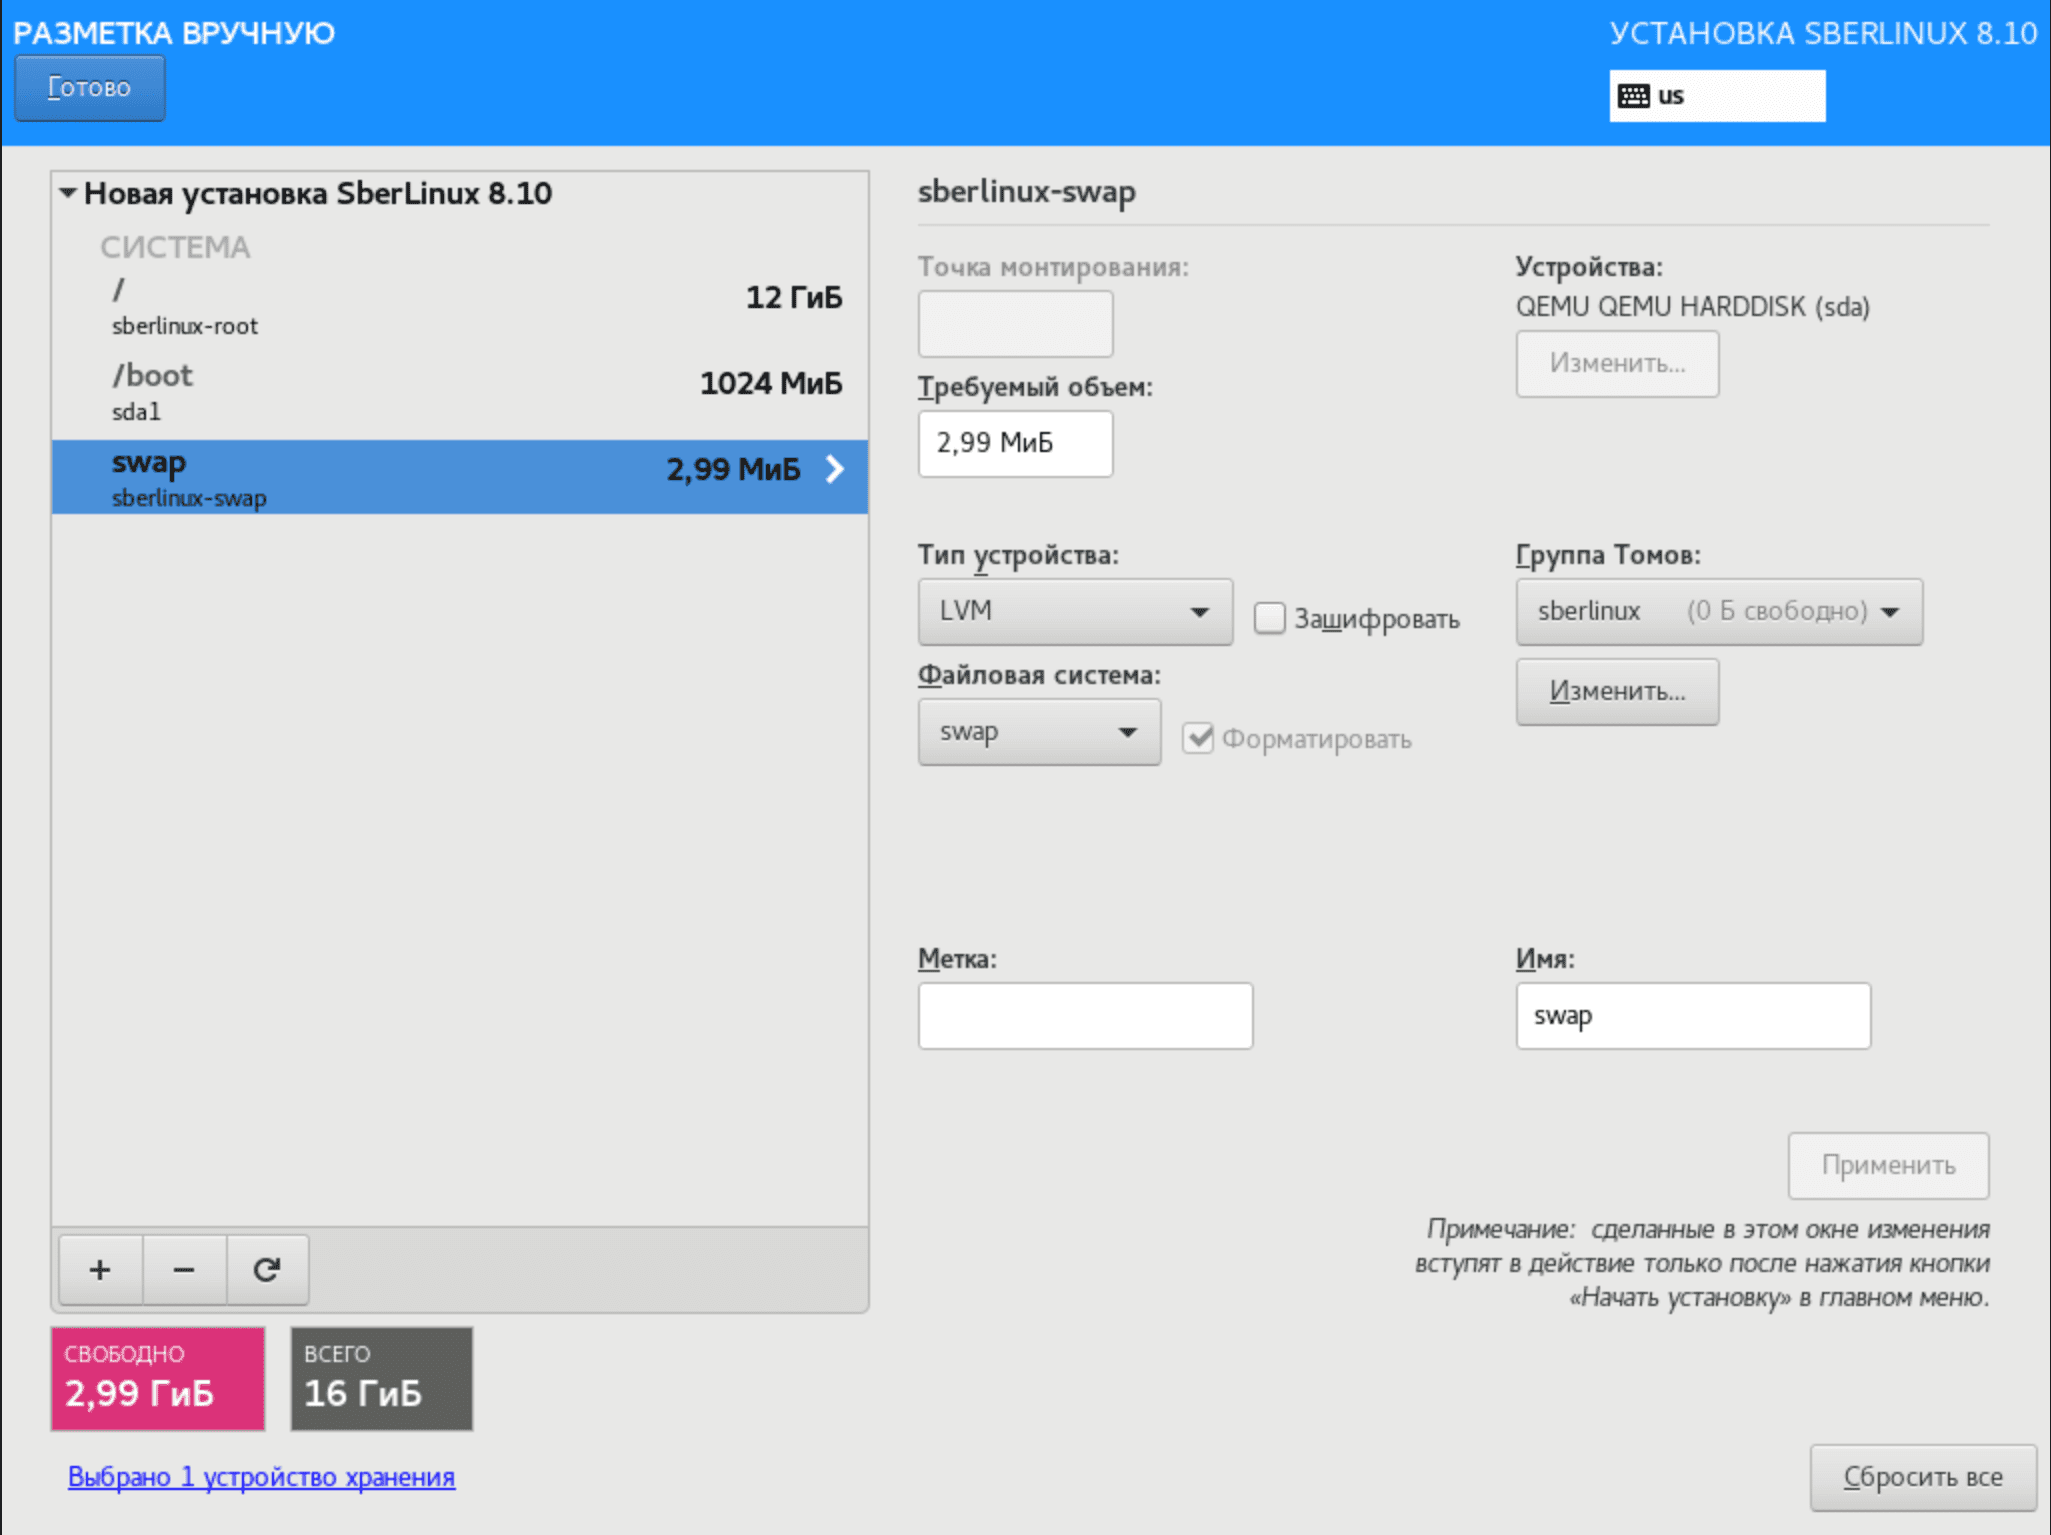2051x1535 pixels.
Task: Select the /boot sda1 partition
Action: tap(460, 392)
